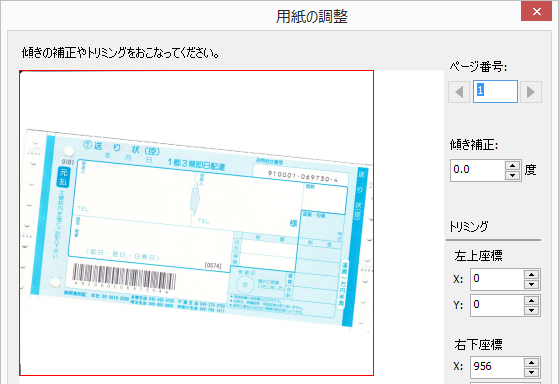The width and height of the screenshot is (559, 384).
Task: Go to previous page with left arrow
Action: 459,92
